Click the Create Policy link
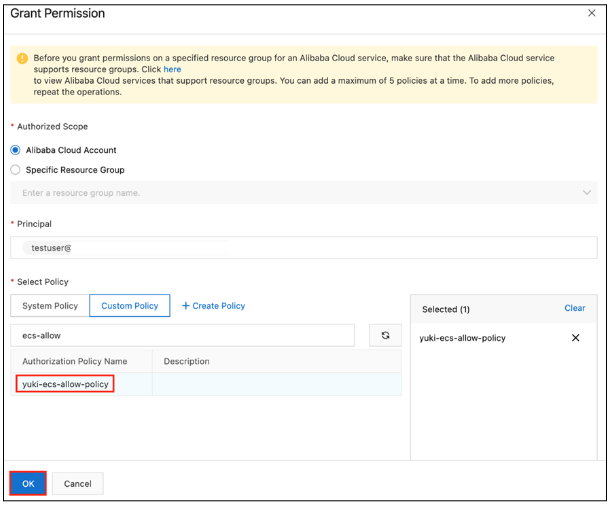The height and width of the screenshot is (505, 613). 219,306
